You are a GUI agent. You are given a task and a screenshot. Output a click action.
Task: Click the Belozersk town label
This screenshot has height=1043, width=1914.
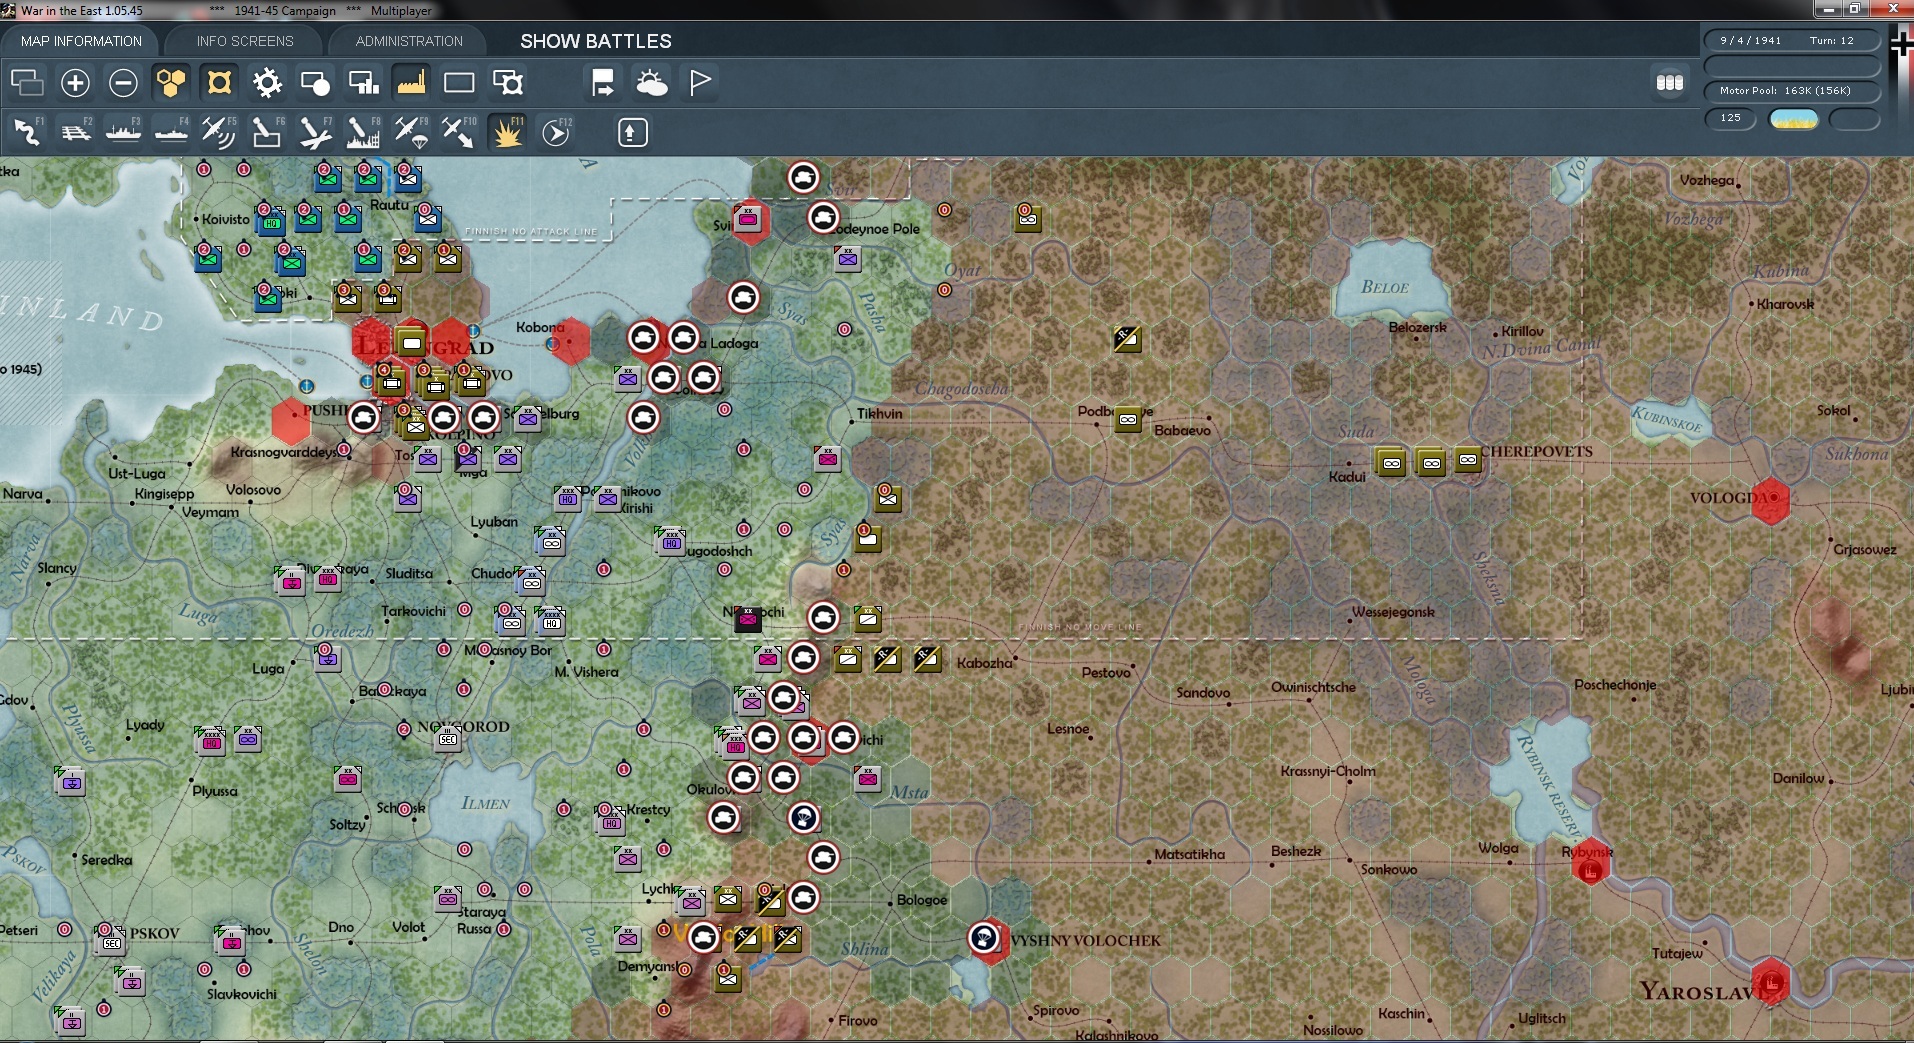1417,327
